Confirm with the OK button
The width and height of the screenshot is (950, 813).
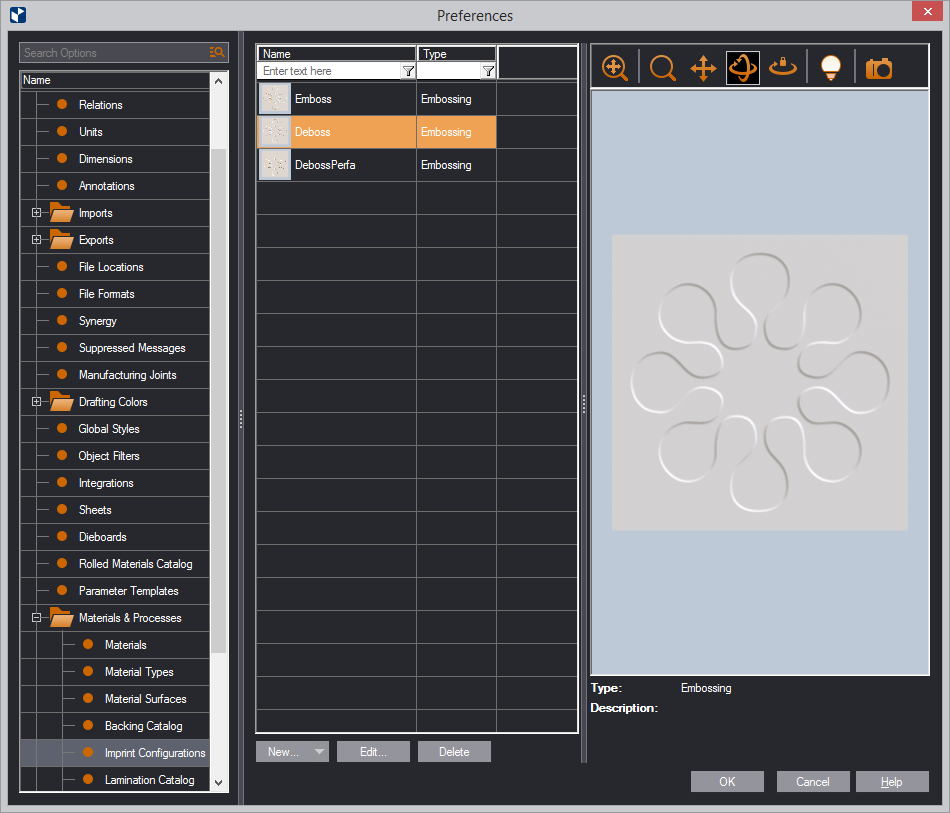(727, 781)
